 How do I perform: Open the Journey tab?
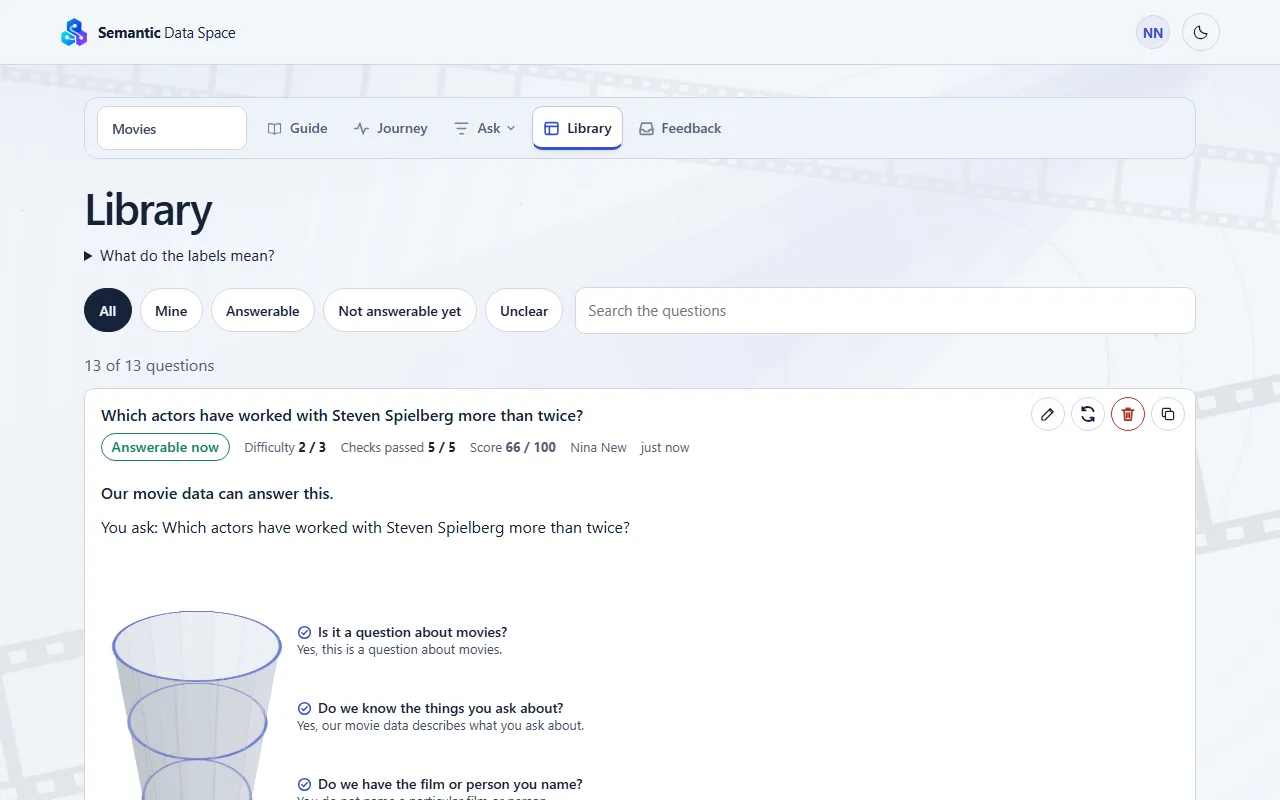coord(390,128)
